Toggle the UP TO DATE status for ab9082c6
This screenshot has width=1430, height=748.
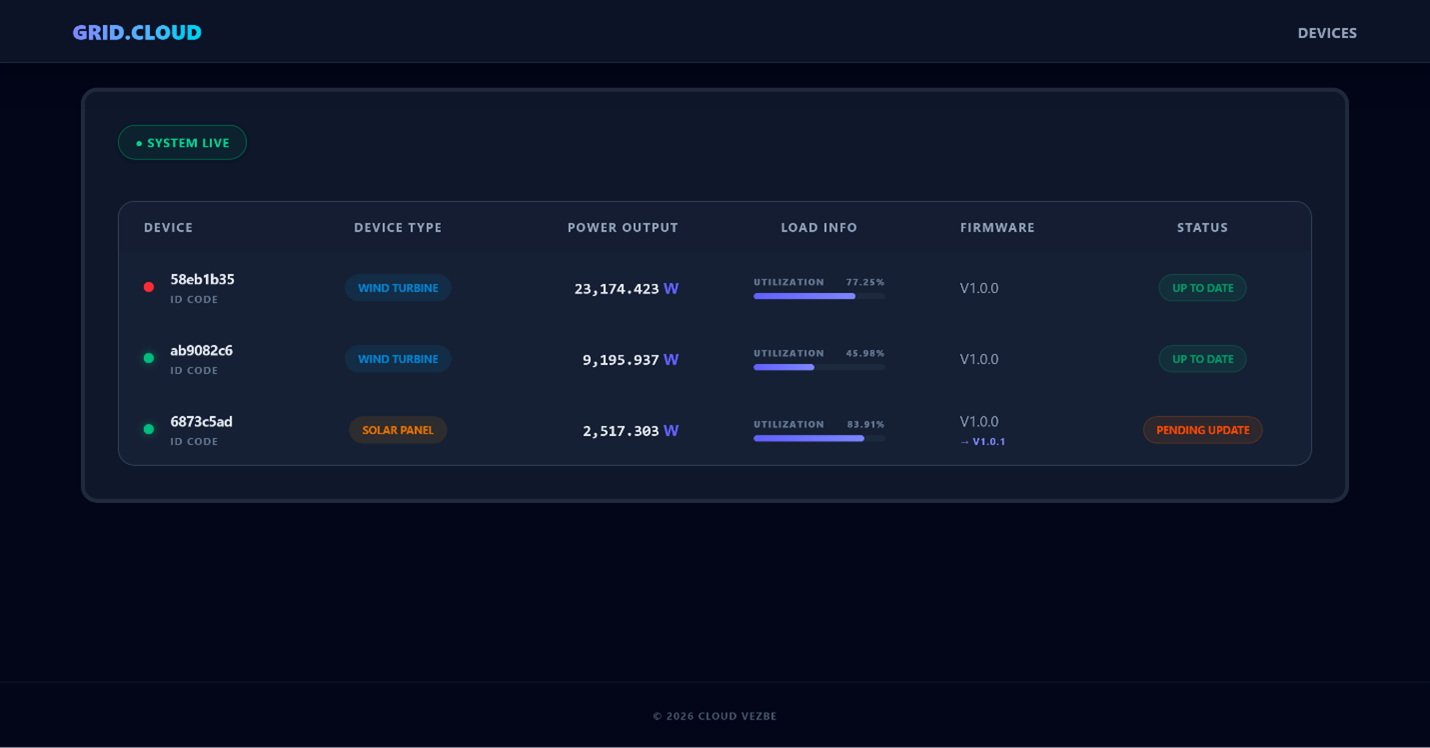(x=1202, y=358)
